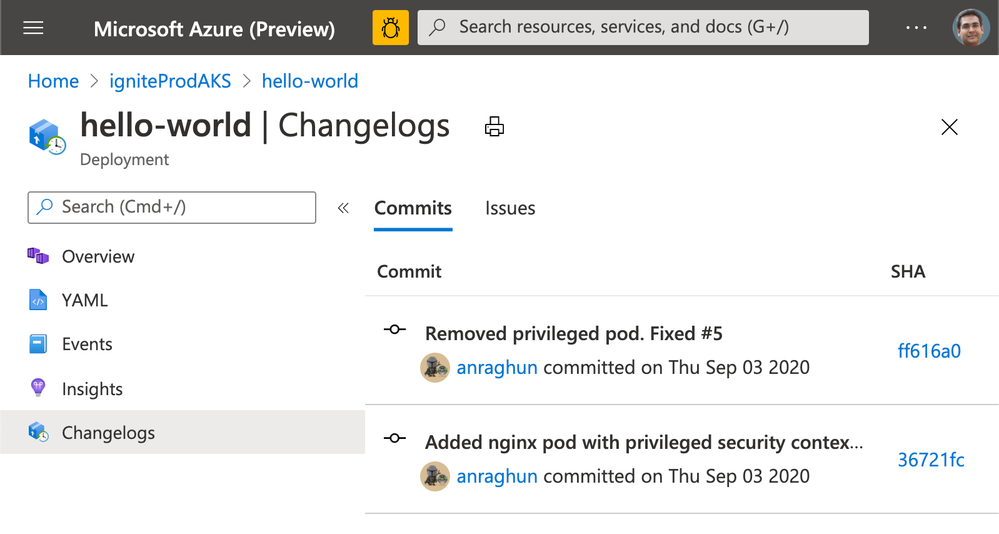Click the magnifier icon in top search bar
Viewport: 999px width, 534px height.
click(x=437, y=27)
